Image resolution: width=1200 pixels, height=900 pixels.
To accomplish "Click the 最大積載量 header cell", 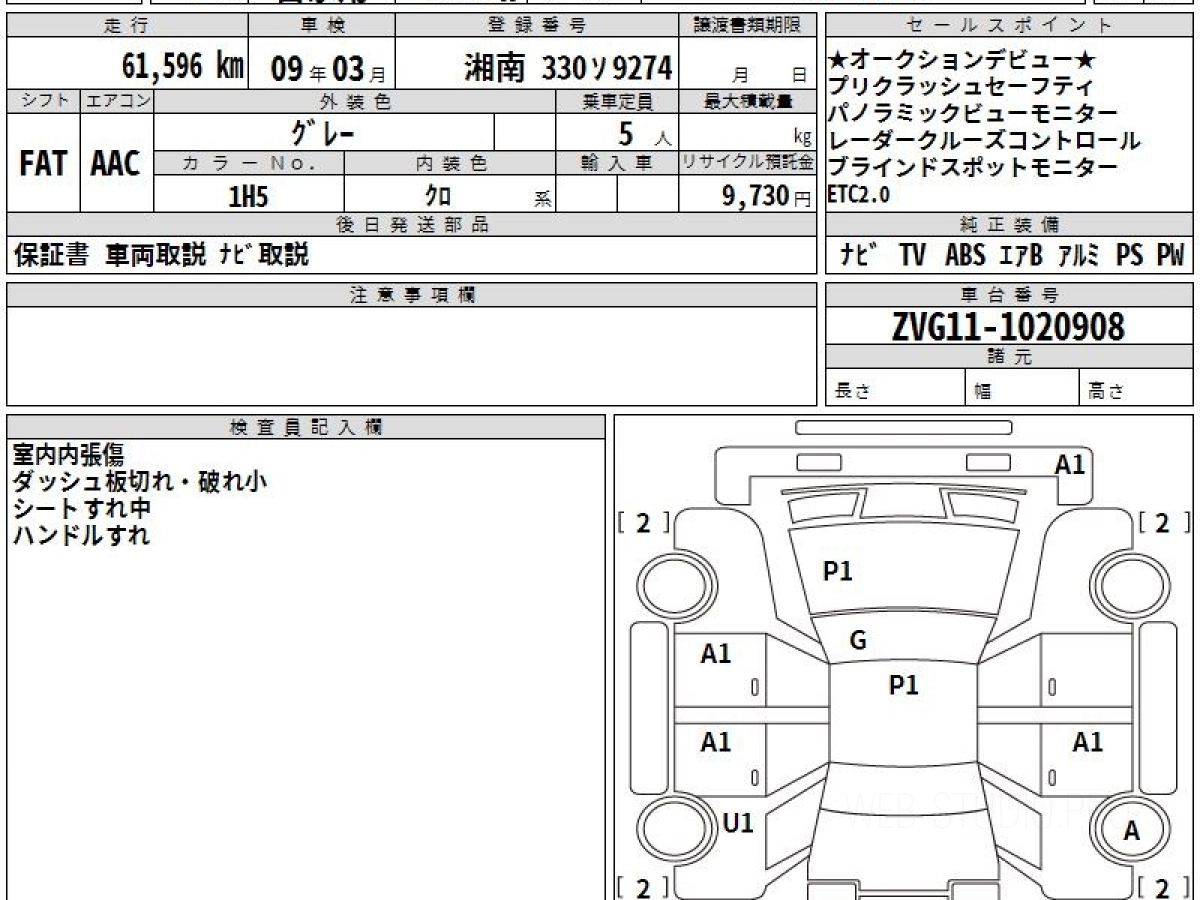I will [x=749, y=101].
